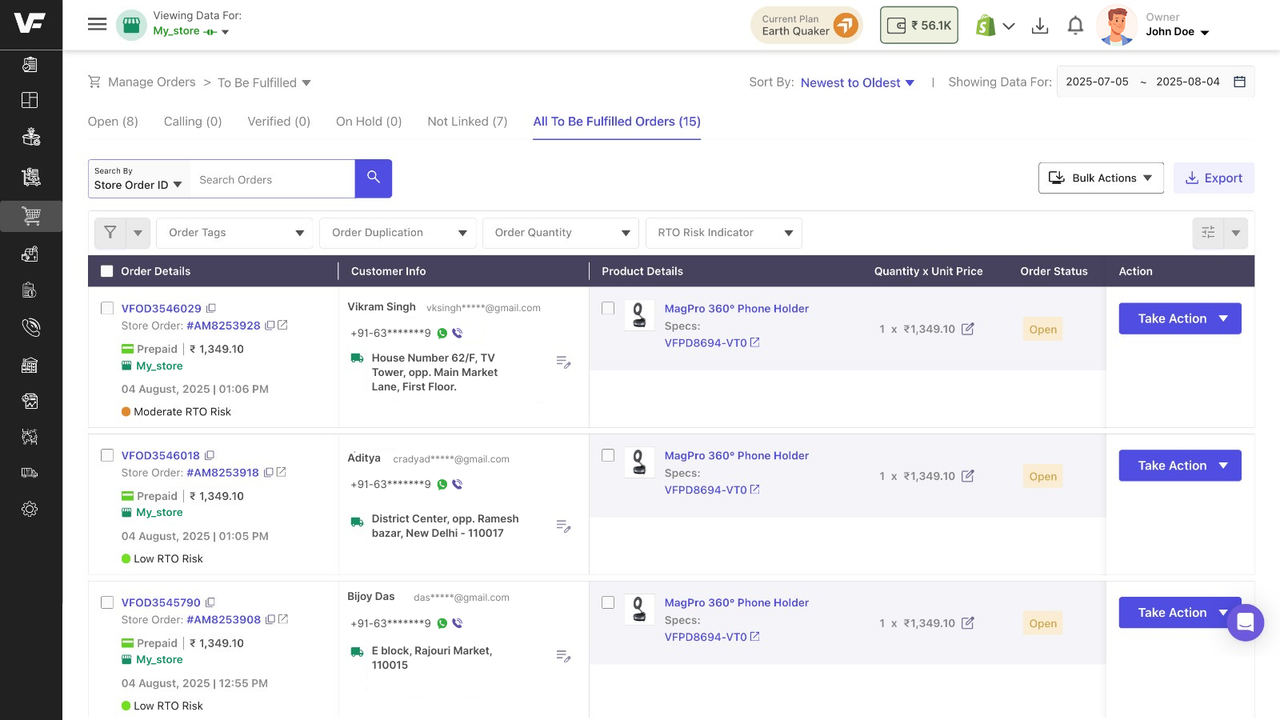
Task: Edit Bijoy Das's address with the pencil icon
Action: tap(564, 656)
